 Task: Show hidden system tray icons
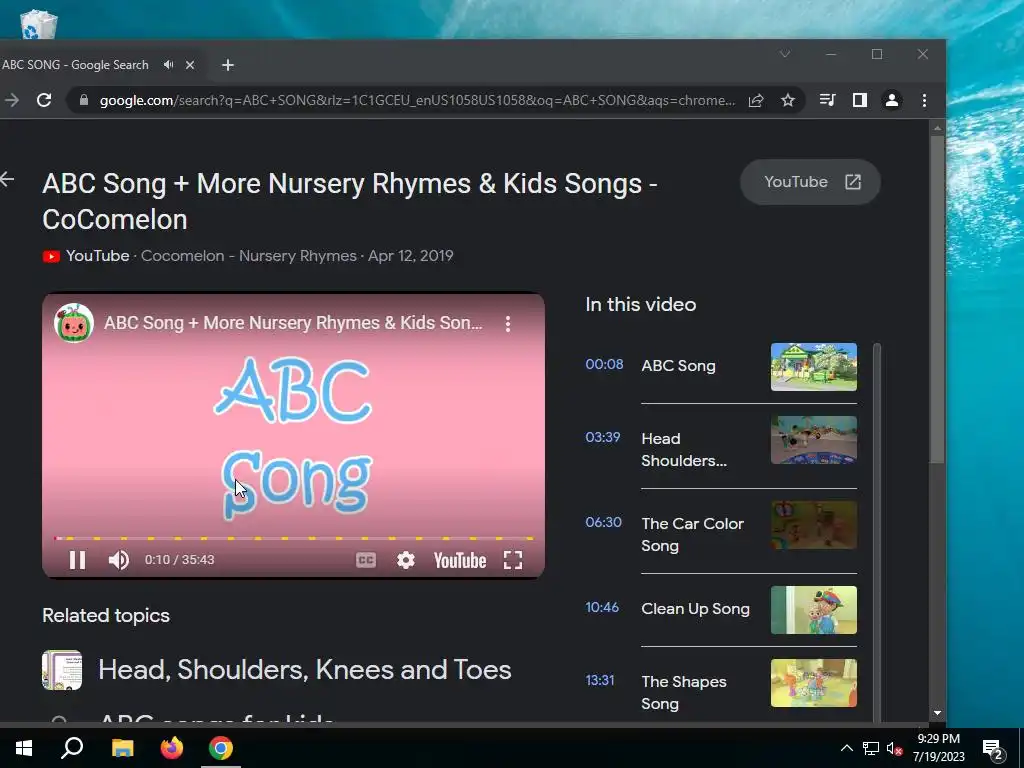(x=846, y=748)
